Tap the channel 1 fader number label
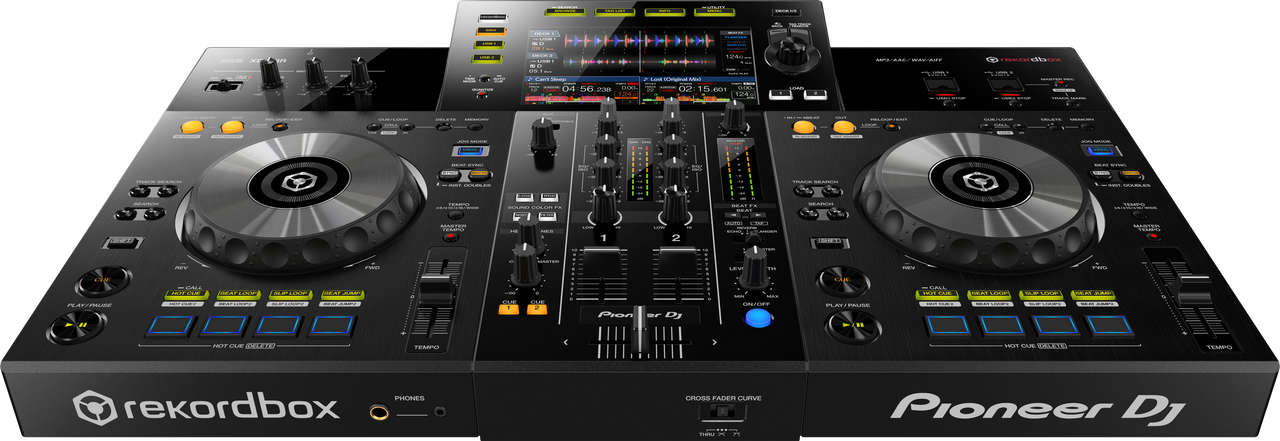The width and height of the screenshot is (1280, 441). [x=603, y=237]
